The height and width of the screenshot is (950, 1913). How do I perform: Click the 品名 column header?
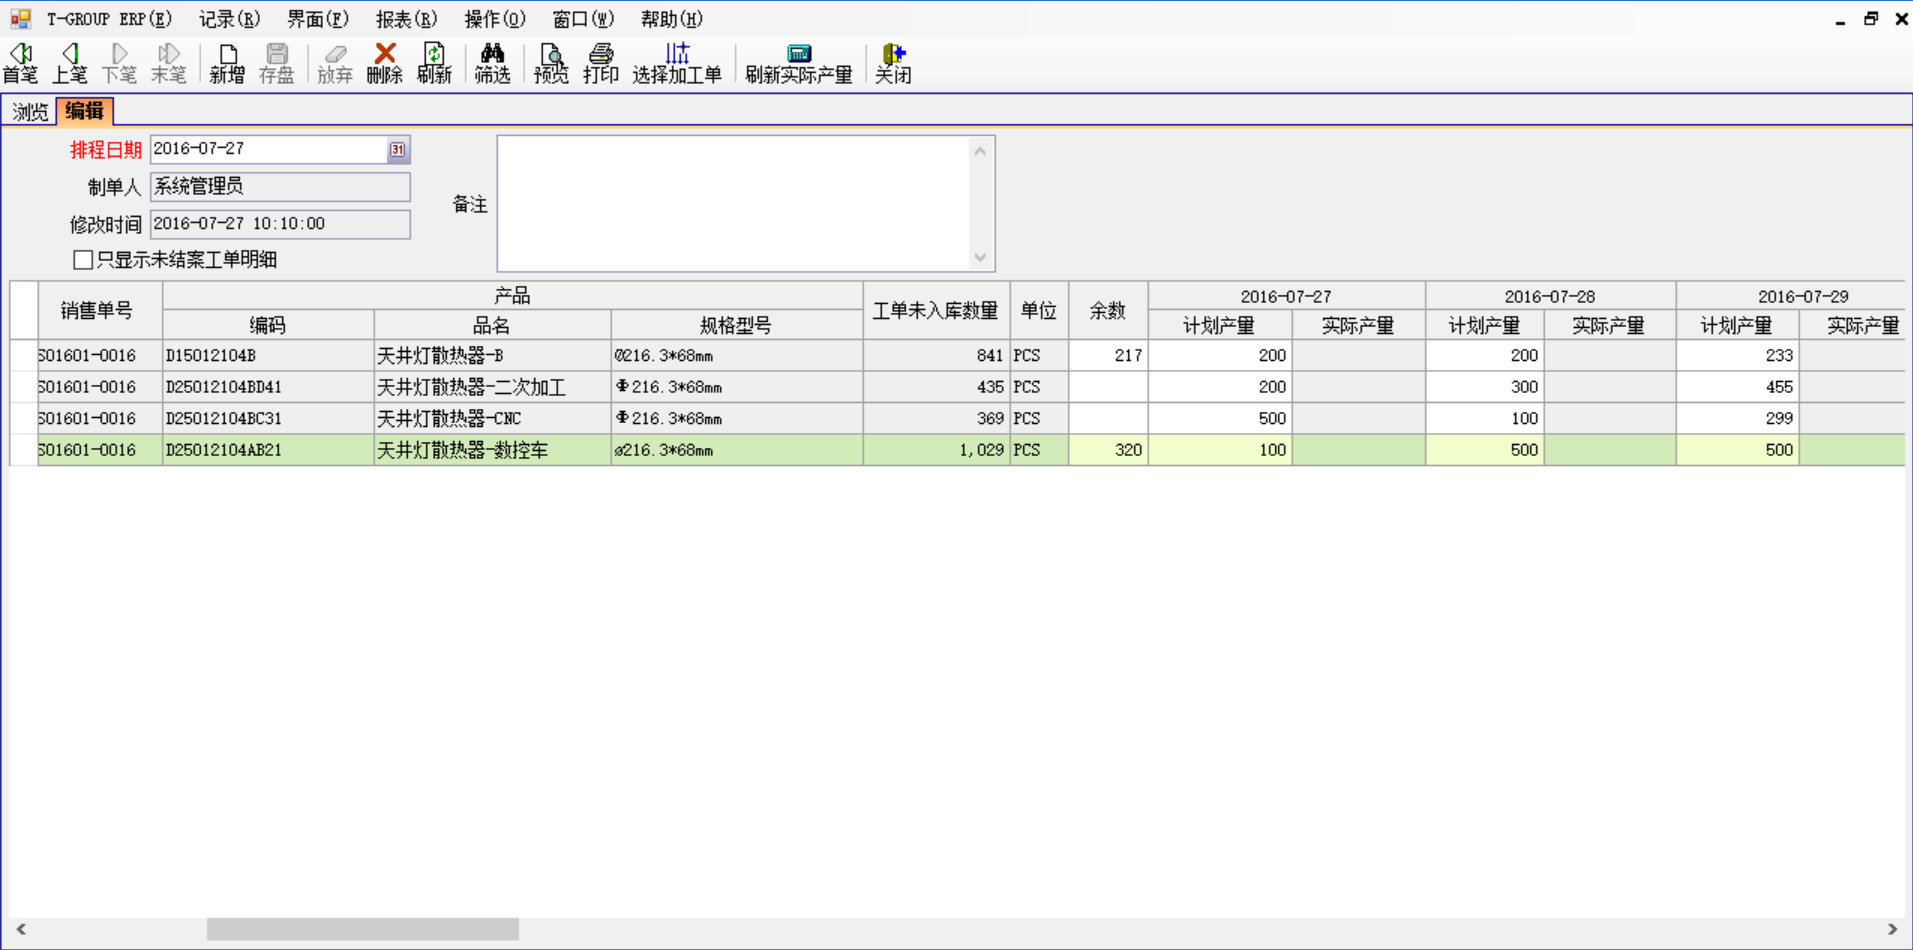coord(492,325)
